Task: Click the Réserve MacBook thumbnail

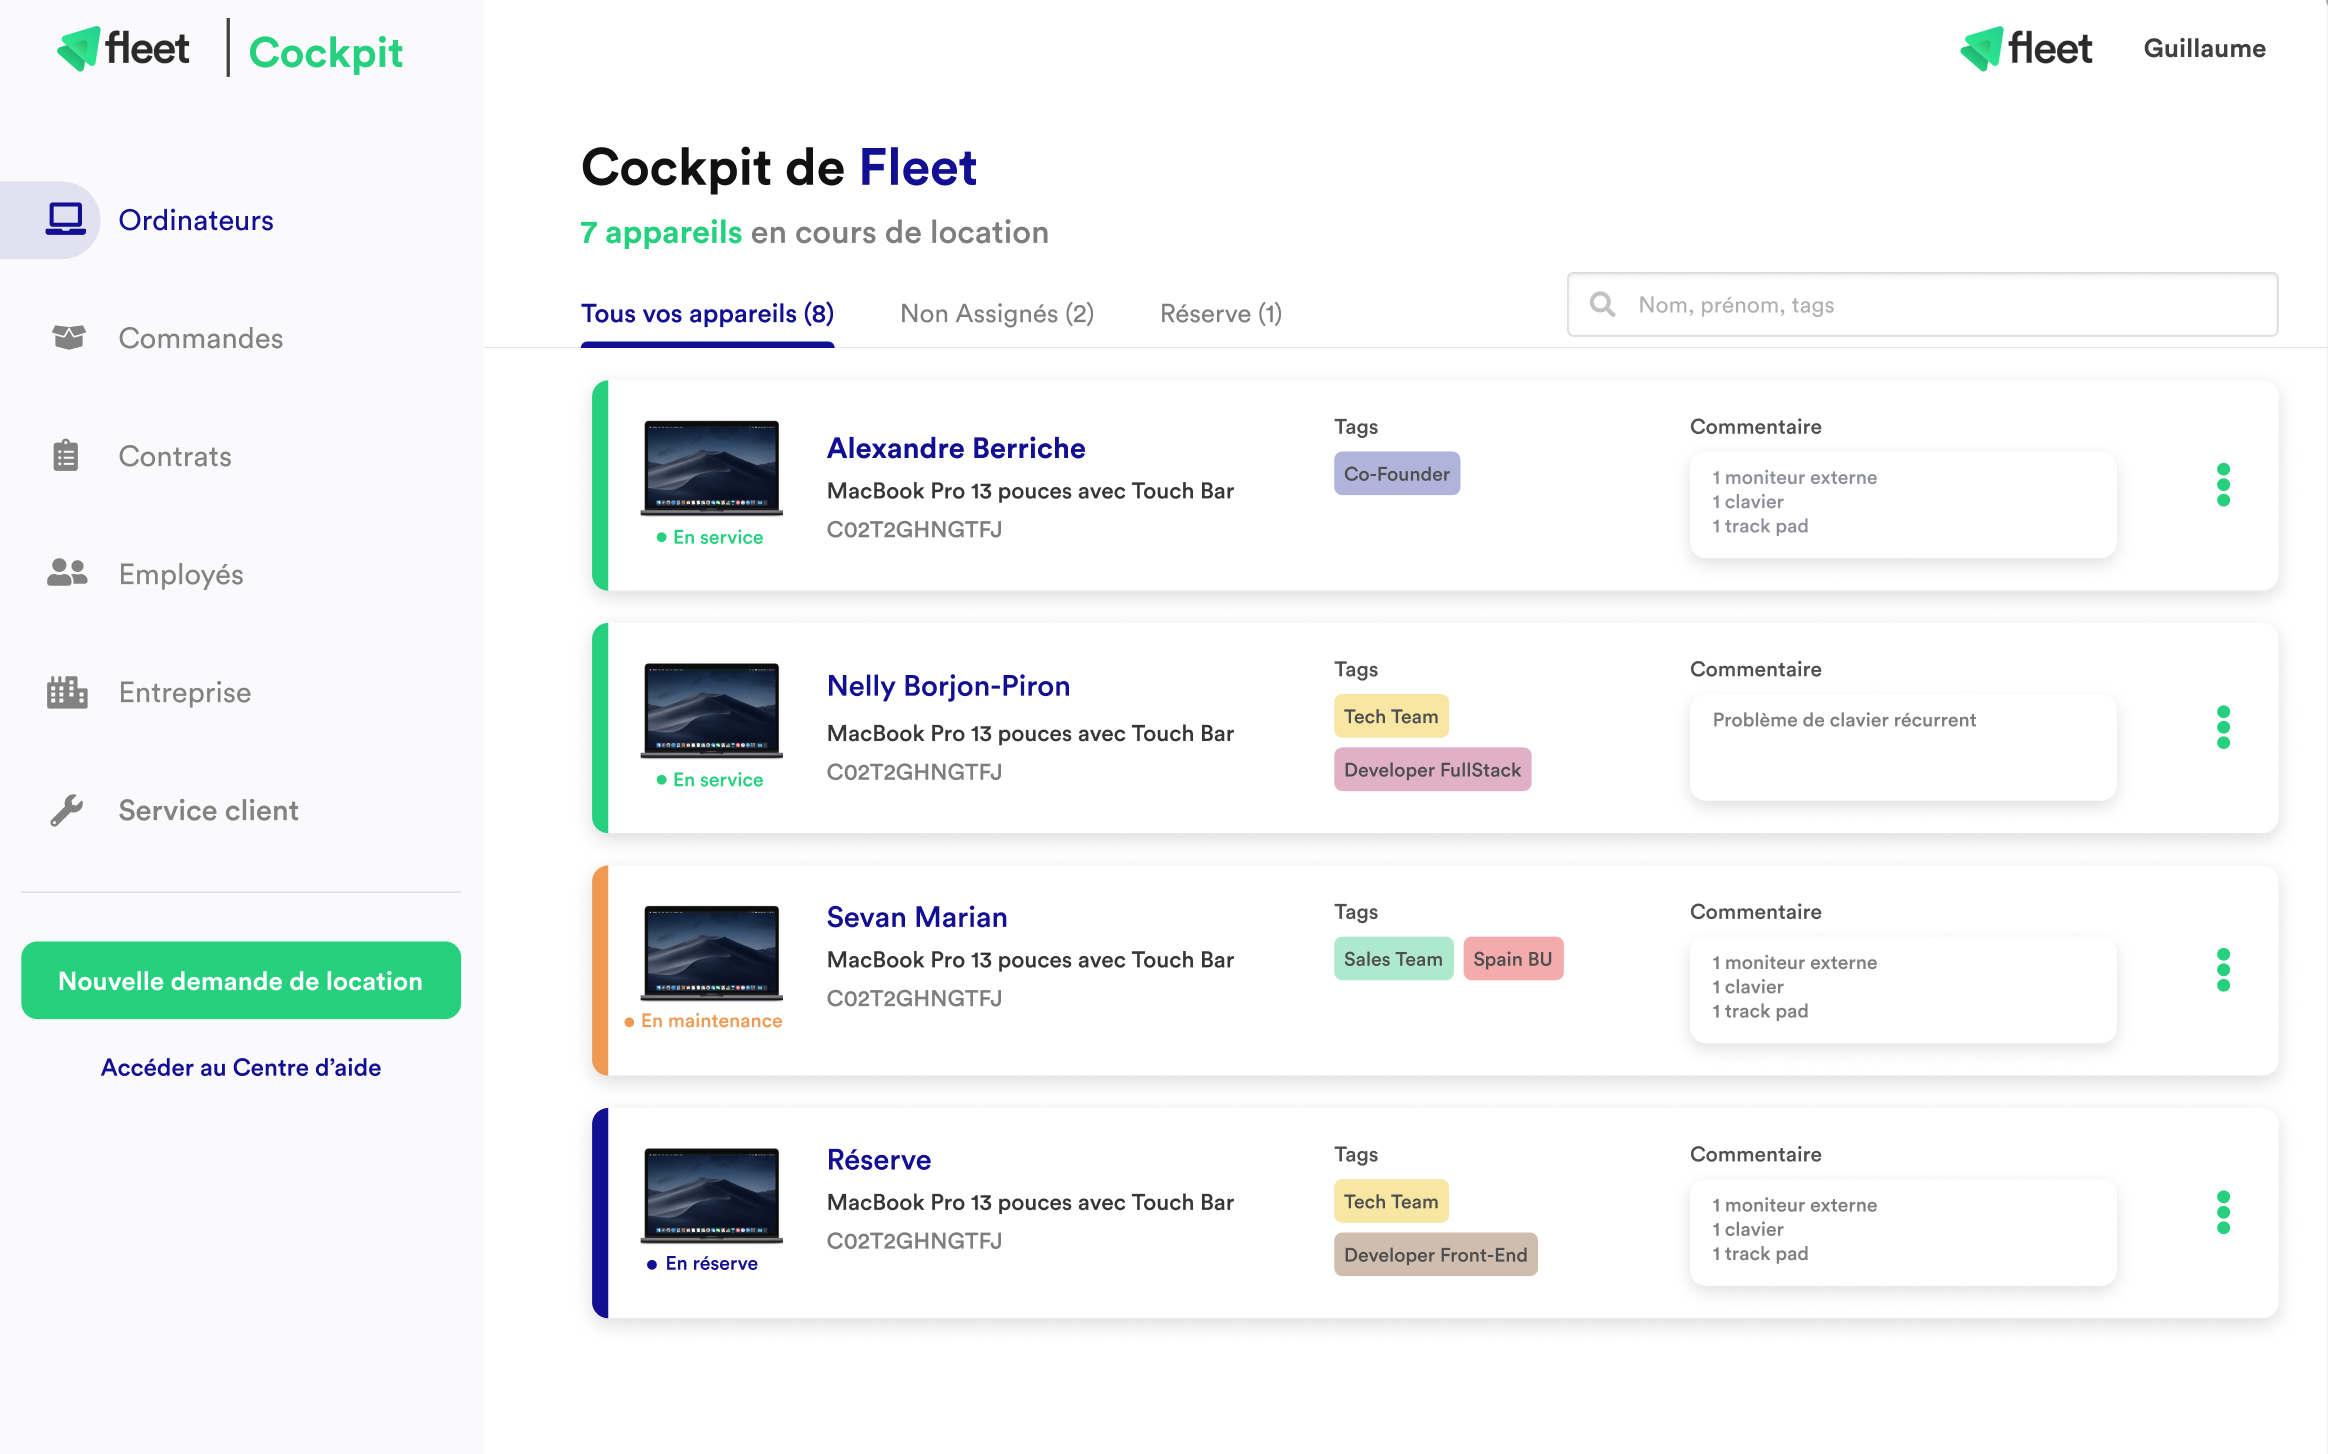Action: (x=711, y=1195)
